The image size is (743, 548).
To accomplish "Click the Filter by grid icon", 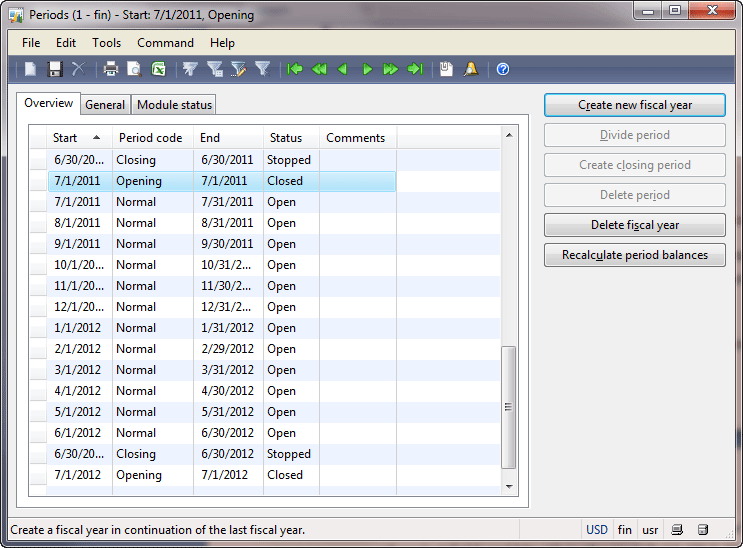I will click(x=215, y=69).
